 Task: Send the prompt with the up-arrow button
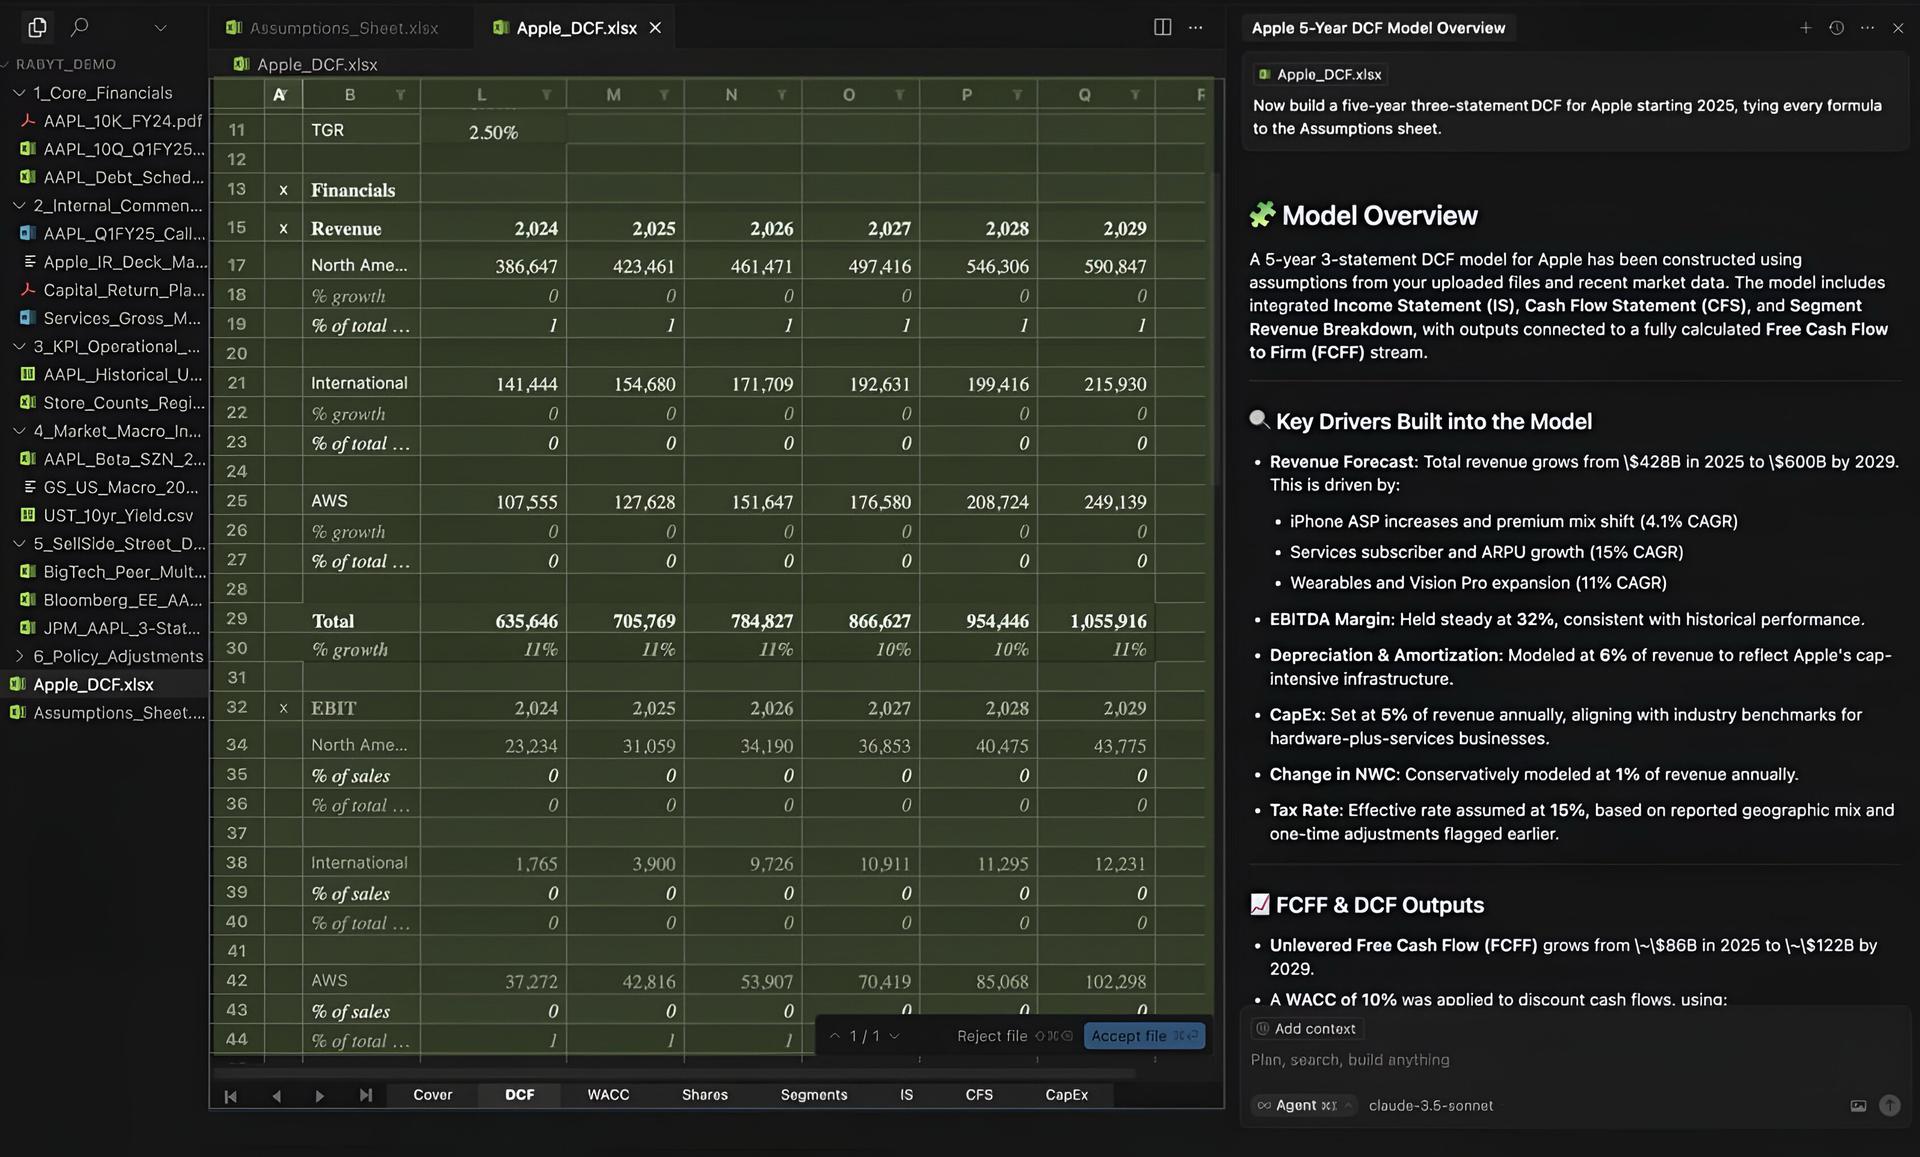(1889, 1105)
